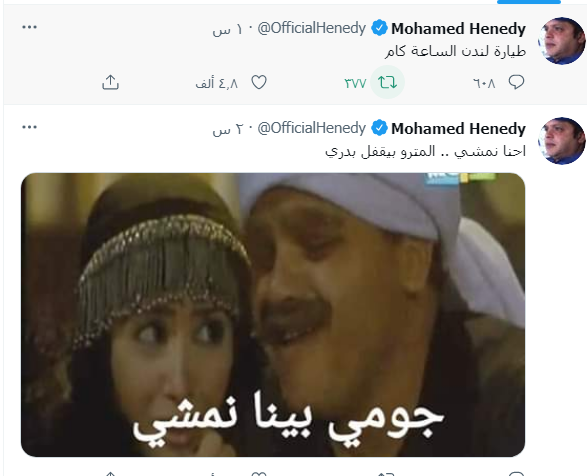
Task: Like the first tweet with the heart icon
Action: [x=259, y=82]
